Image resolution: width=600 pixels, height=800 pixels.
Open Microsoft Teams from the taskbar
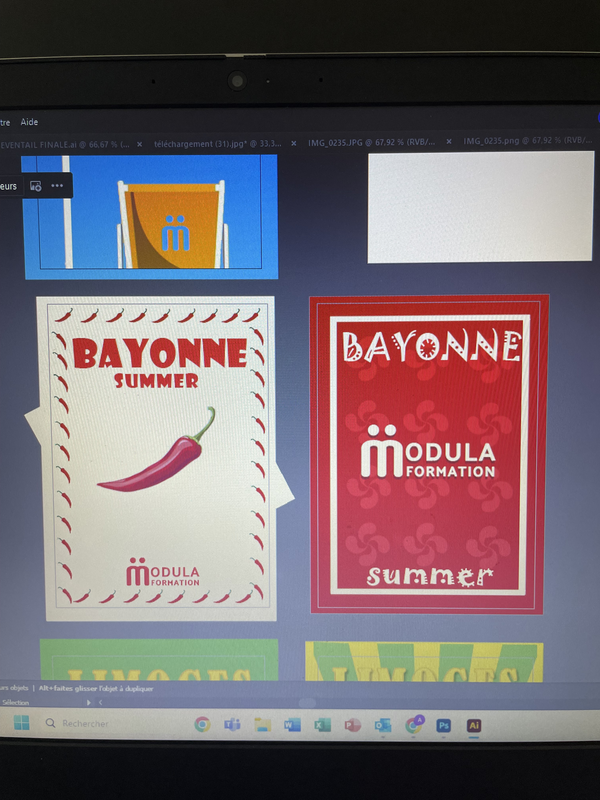[232, 725]
